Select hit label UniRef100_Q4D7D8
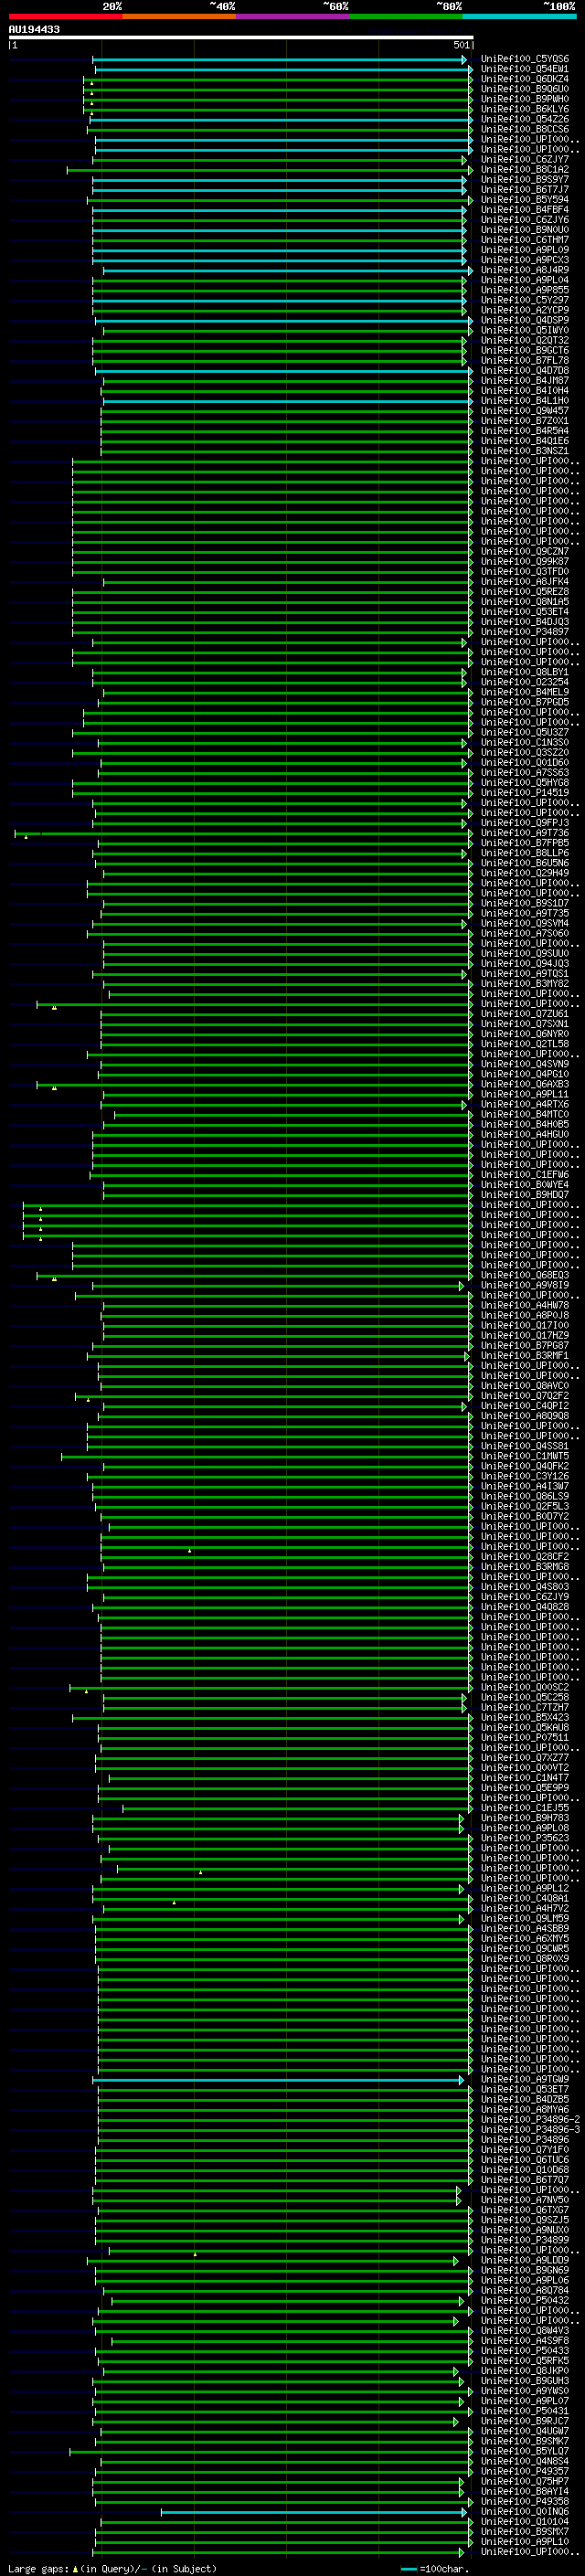The width and height of the screenshot is (585, 2576). [524, 370]
